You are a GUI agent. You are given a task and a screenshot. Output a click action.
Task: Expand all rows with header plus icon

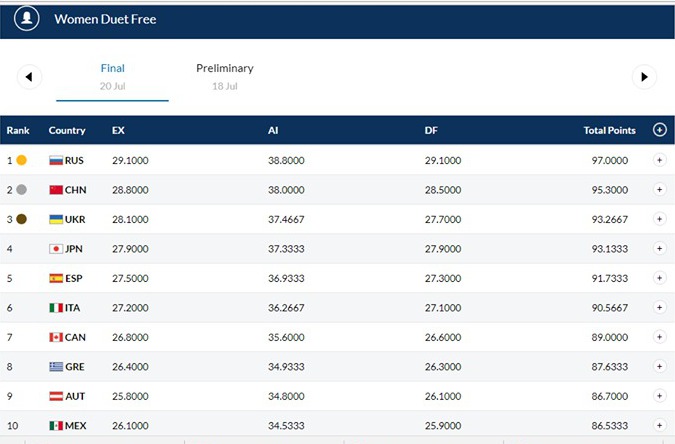coord(659,130)
